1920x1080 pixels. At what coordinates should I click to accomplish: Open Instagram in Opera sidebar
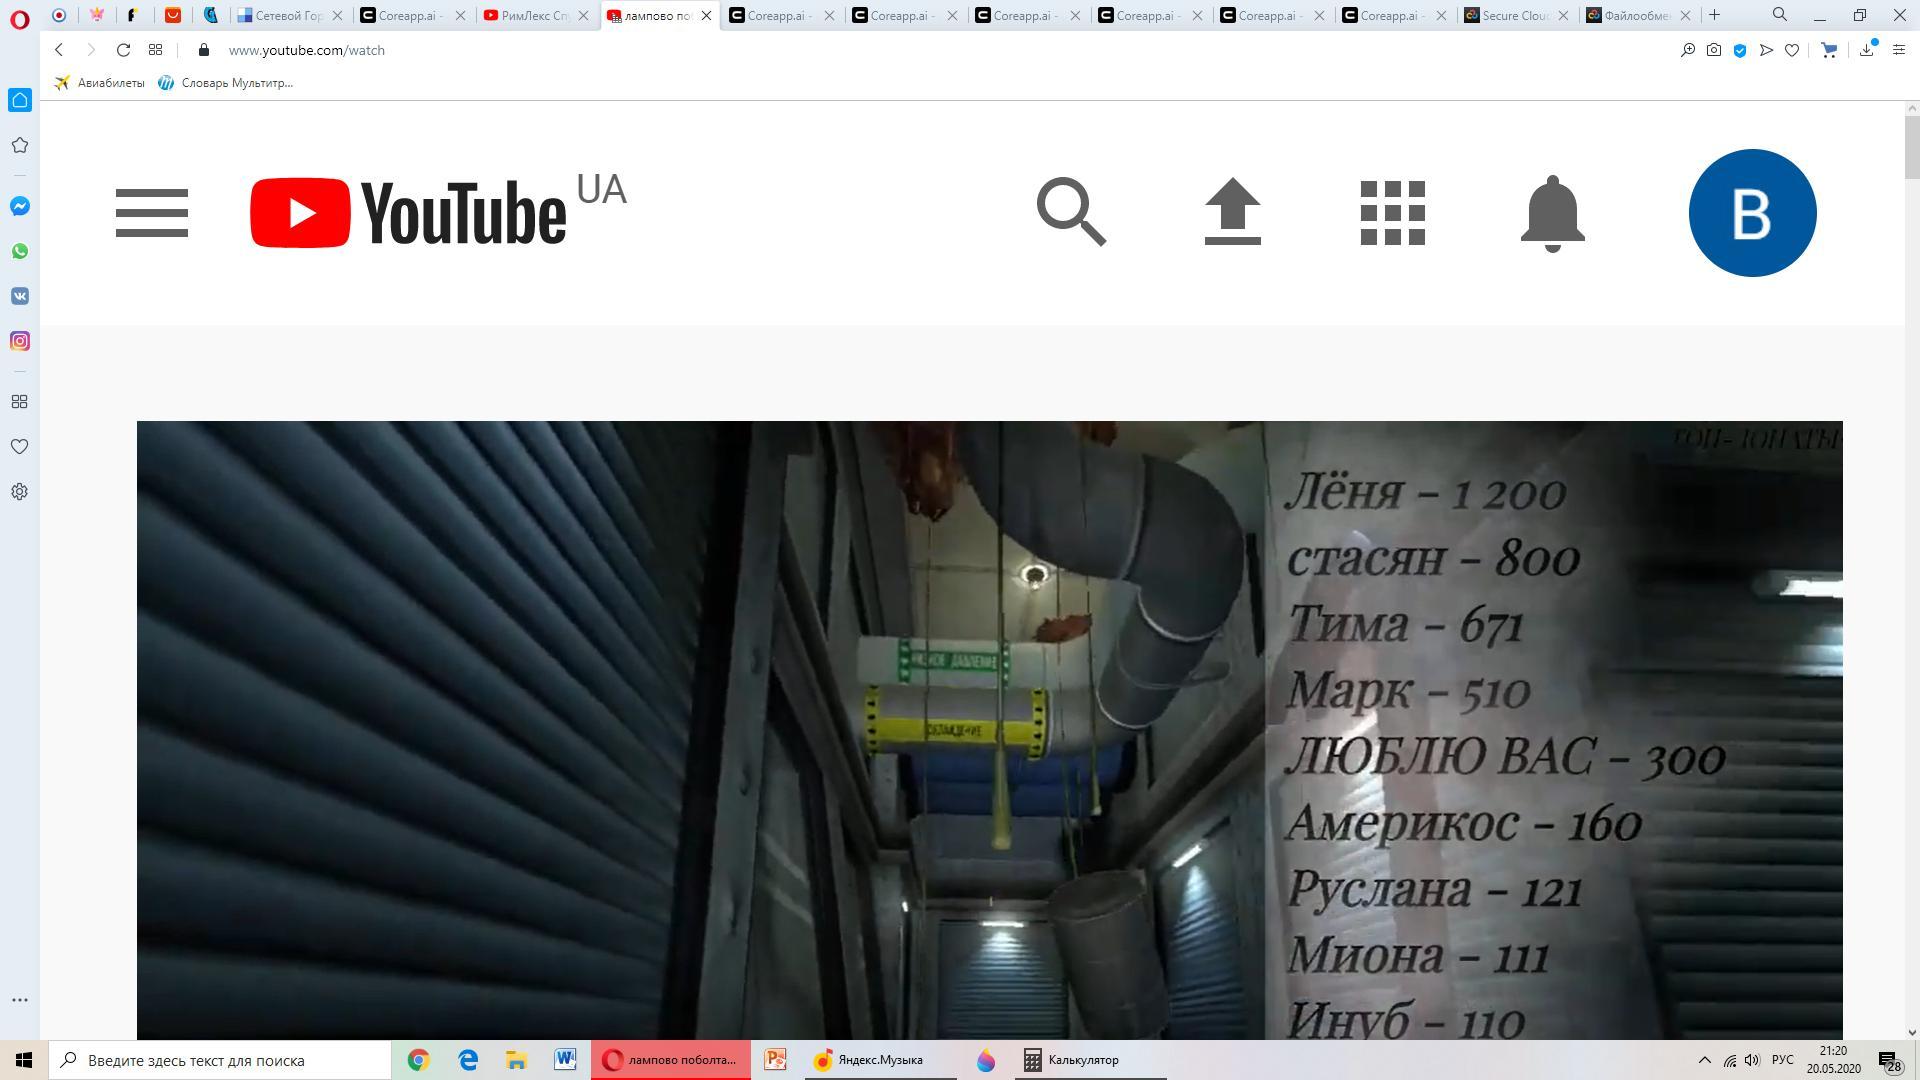pos(19,341)
